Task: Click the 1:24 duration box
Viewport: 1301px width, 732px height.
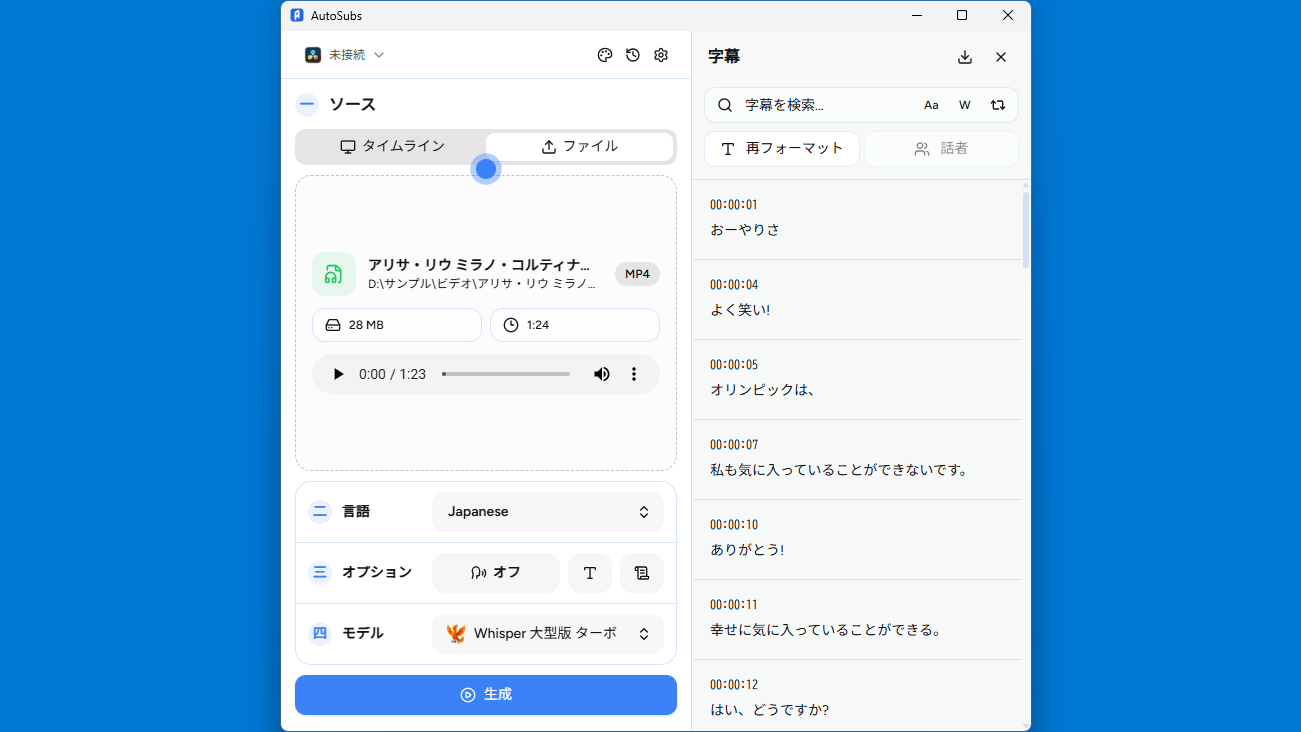Action: pyautogui.click(x=575, y=325)
